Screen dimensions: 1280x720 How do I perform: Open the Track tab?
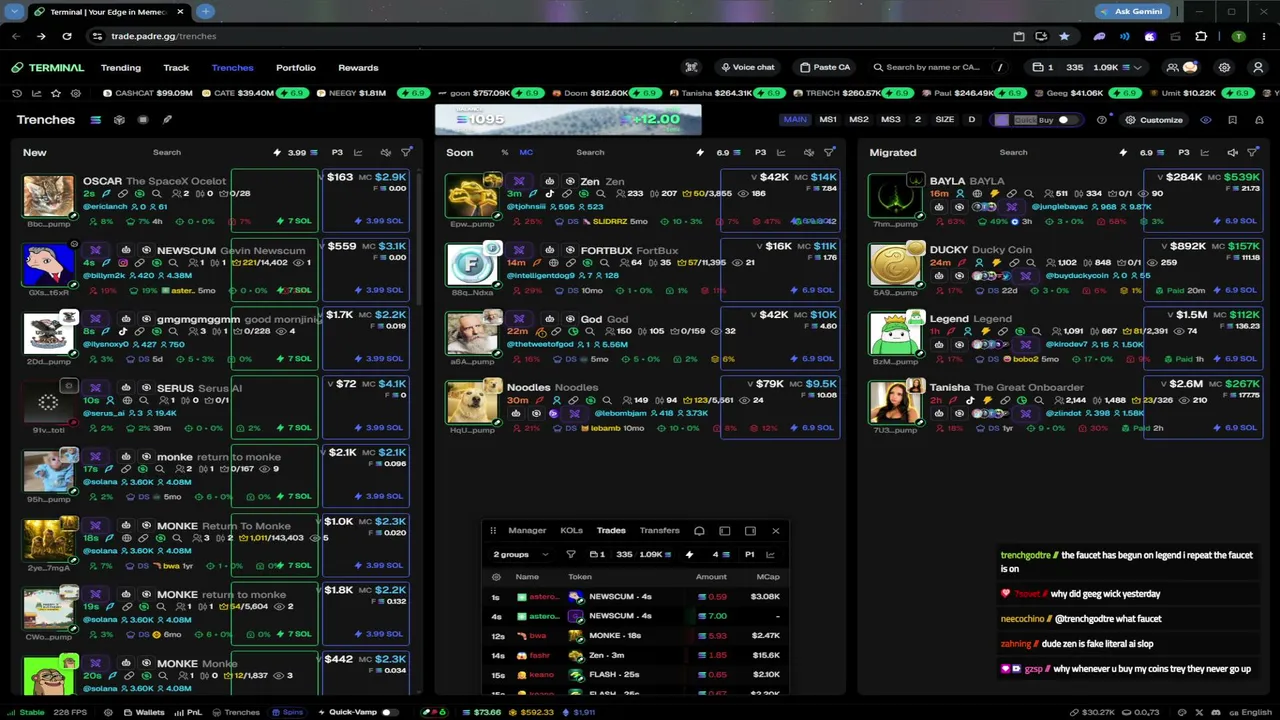[176, 68]
